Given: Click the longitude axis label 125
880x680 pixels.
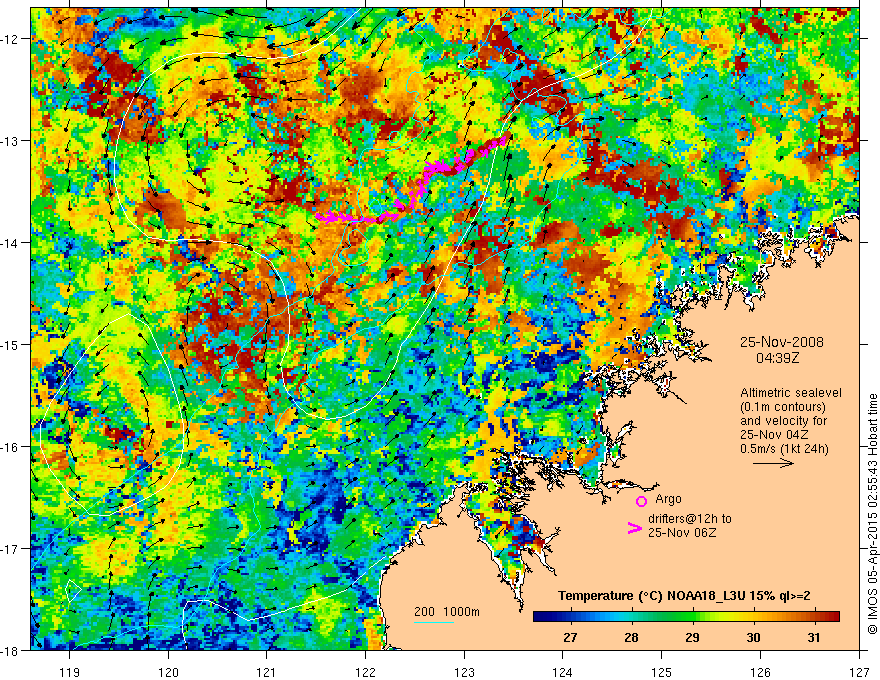Looking at the screenshot, I should tap(662, 672).
